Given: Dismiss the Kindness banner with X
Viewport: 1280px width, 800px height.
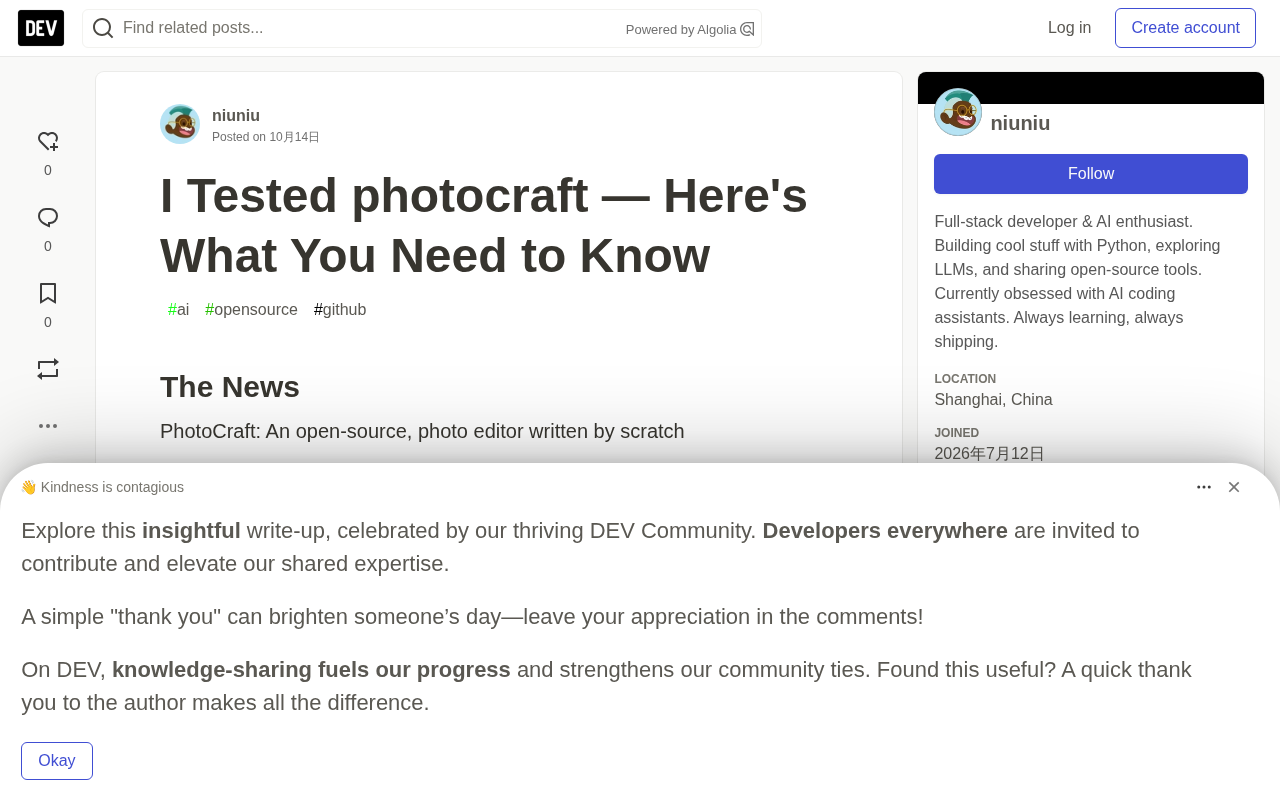Looking at the screenshot, I should click(1234, 487).
